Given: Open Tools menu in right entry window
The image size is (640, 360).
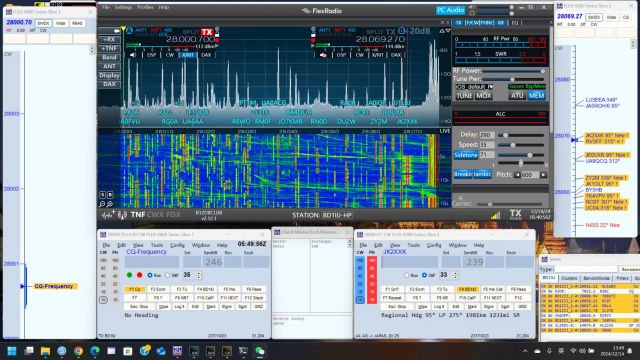Looking at the screenshot, I should click(413, 245).
